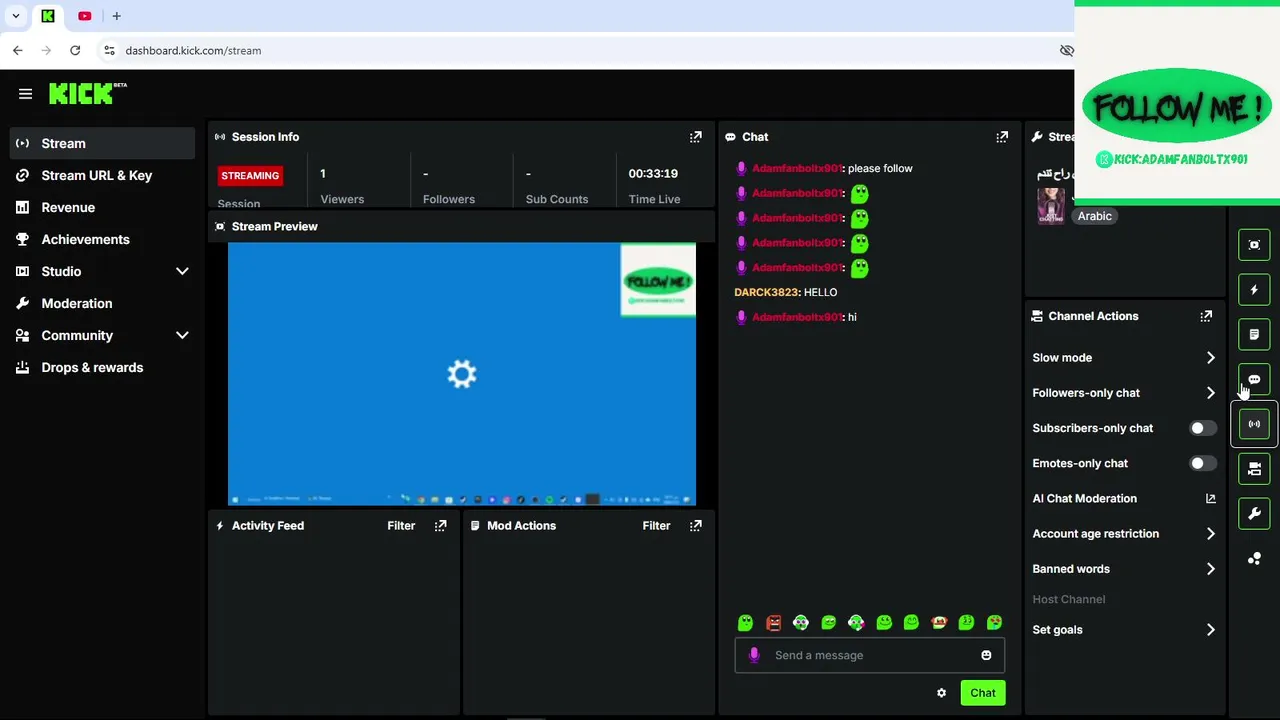Click the Host Channel option
1280x720 pixels.
point(1068,599)
